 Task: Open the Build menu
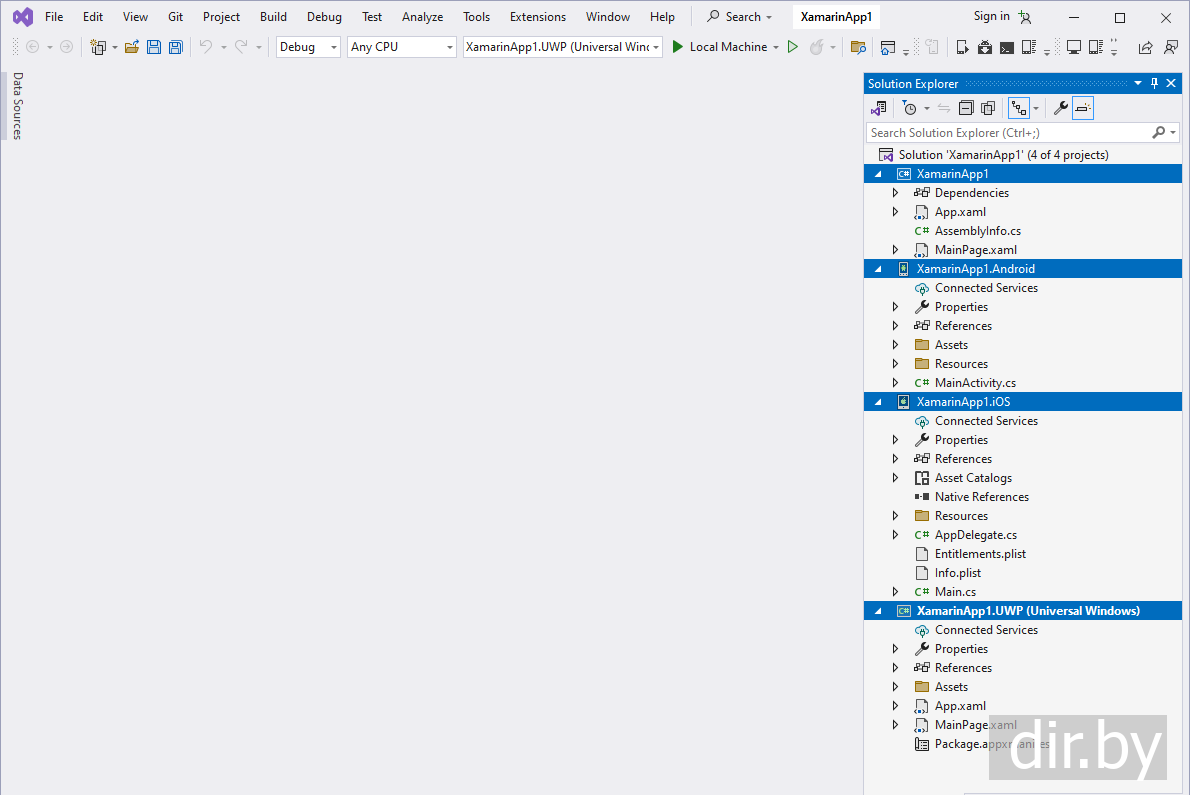tap(273, 17)
